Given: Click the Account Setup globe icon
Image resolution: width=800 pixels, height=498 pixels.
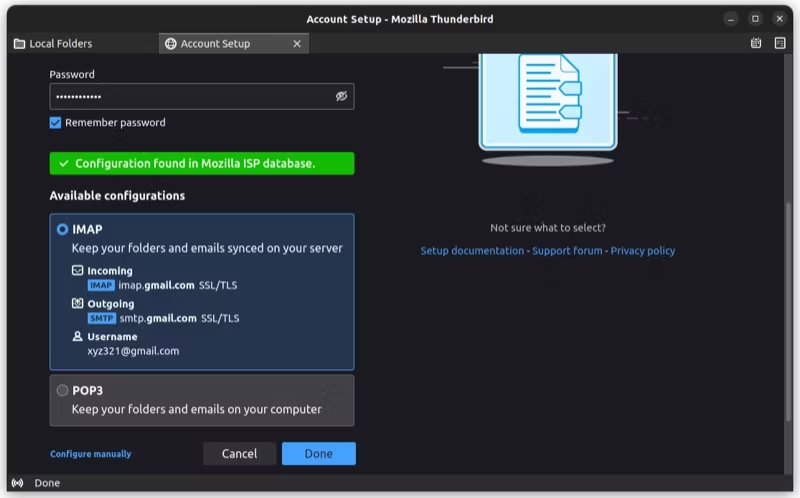Looking at the screenshot, I should (170, 44).
